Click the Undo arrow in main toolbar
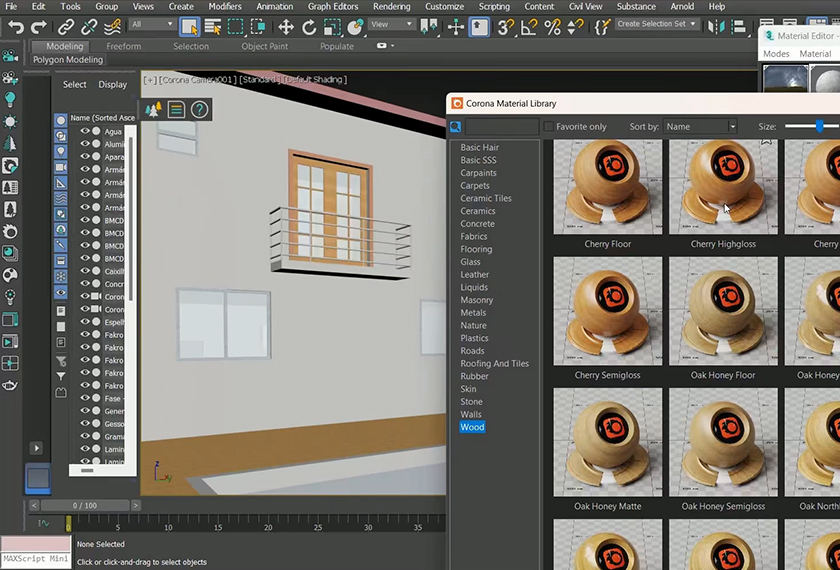 16,26
